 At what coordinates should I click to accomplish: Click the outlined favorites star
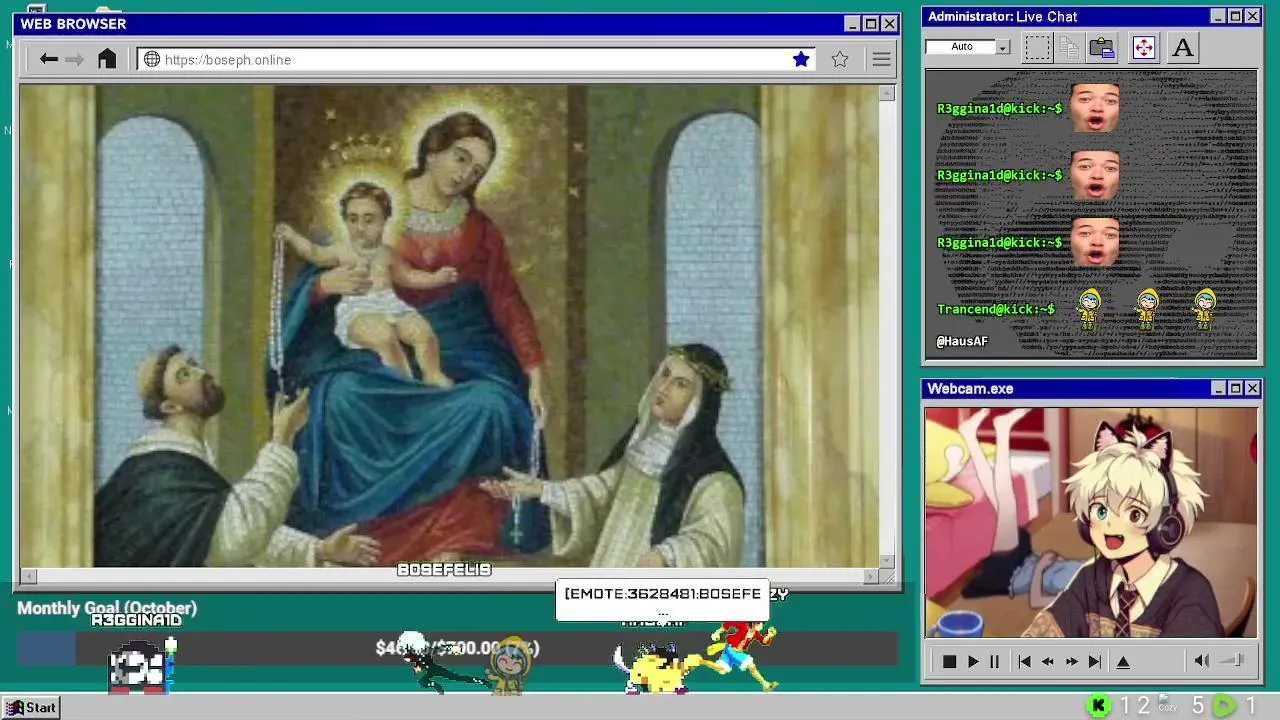pos(840,59)
